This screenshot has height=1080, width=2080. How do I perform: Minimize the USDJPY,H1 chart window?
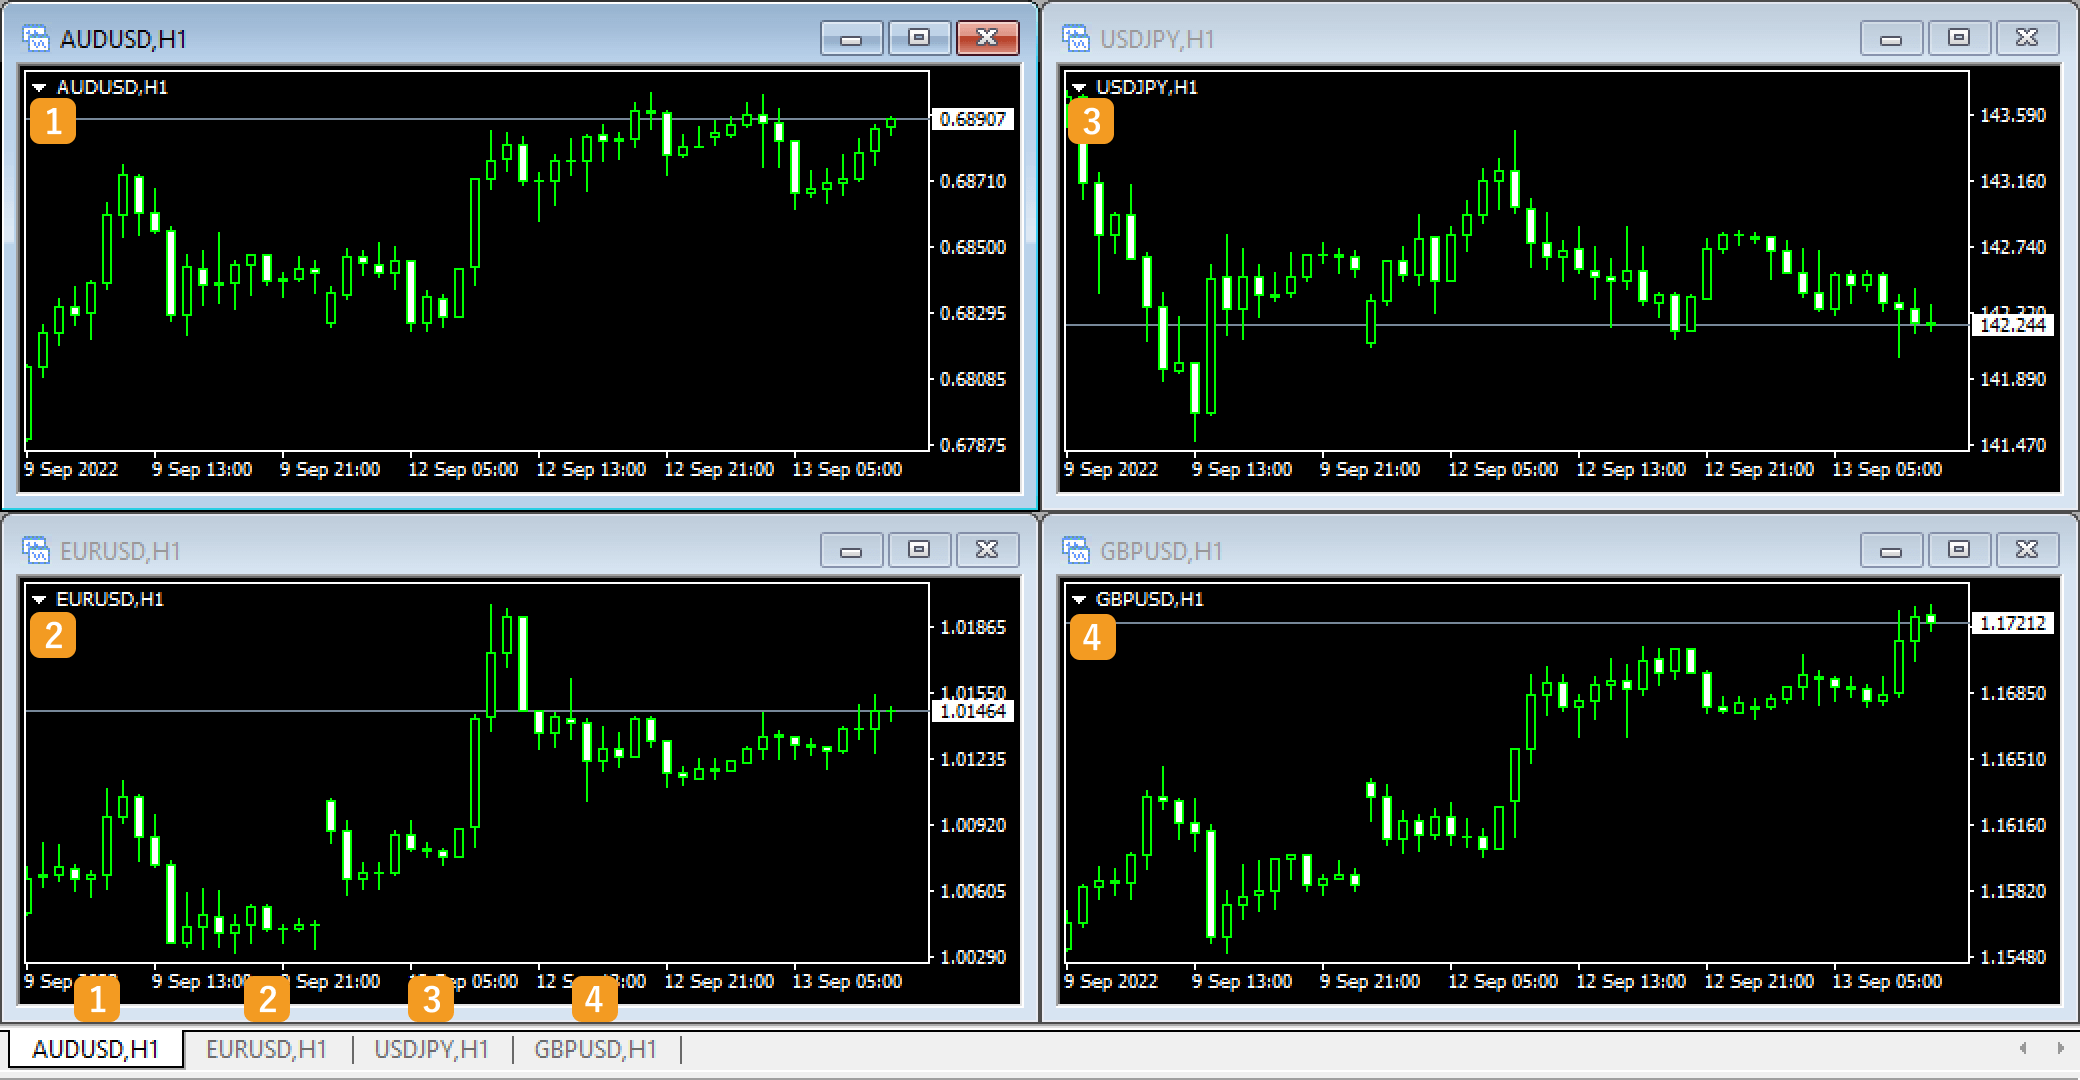click(x=1891, y=38)
